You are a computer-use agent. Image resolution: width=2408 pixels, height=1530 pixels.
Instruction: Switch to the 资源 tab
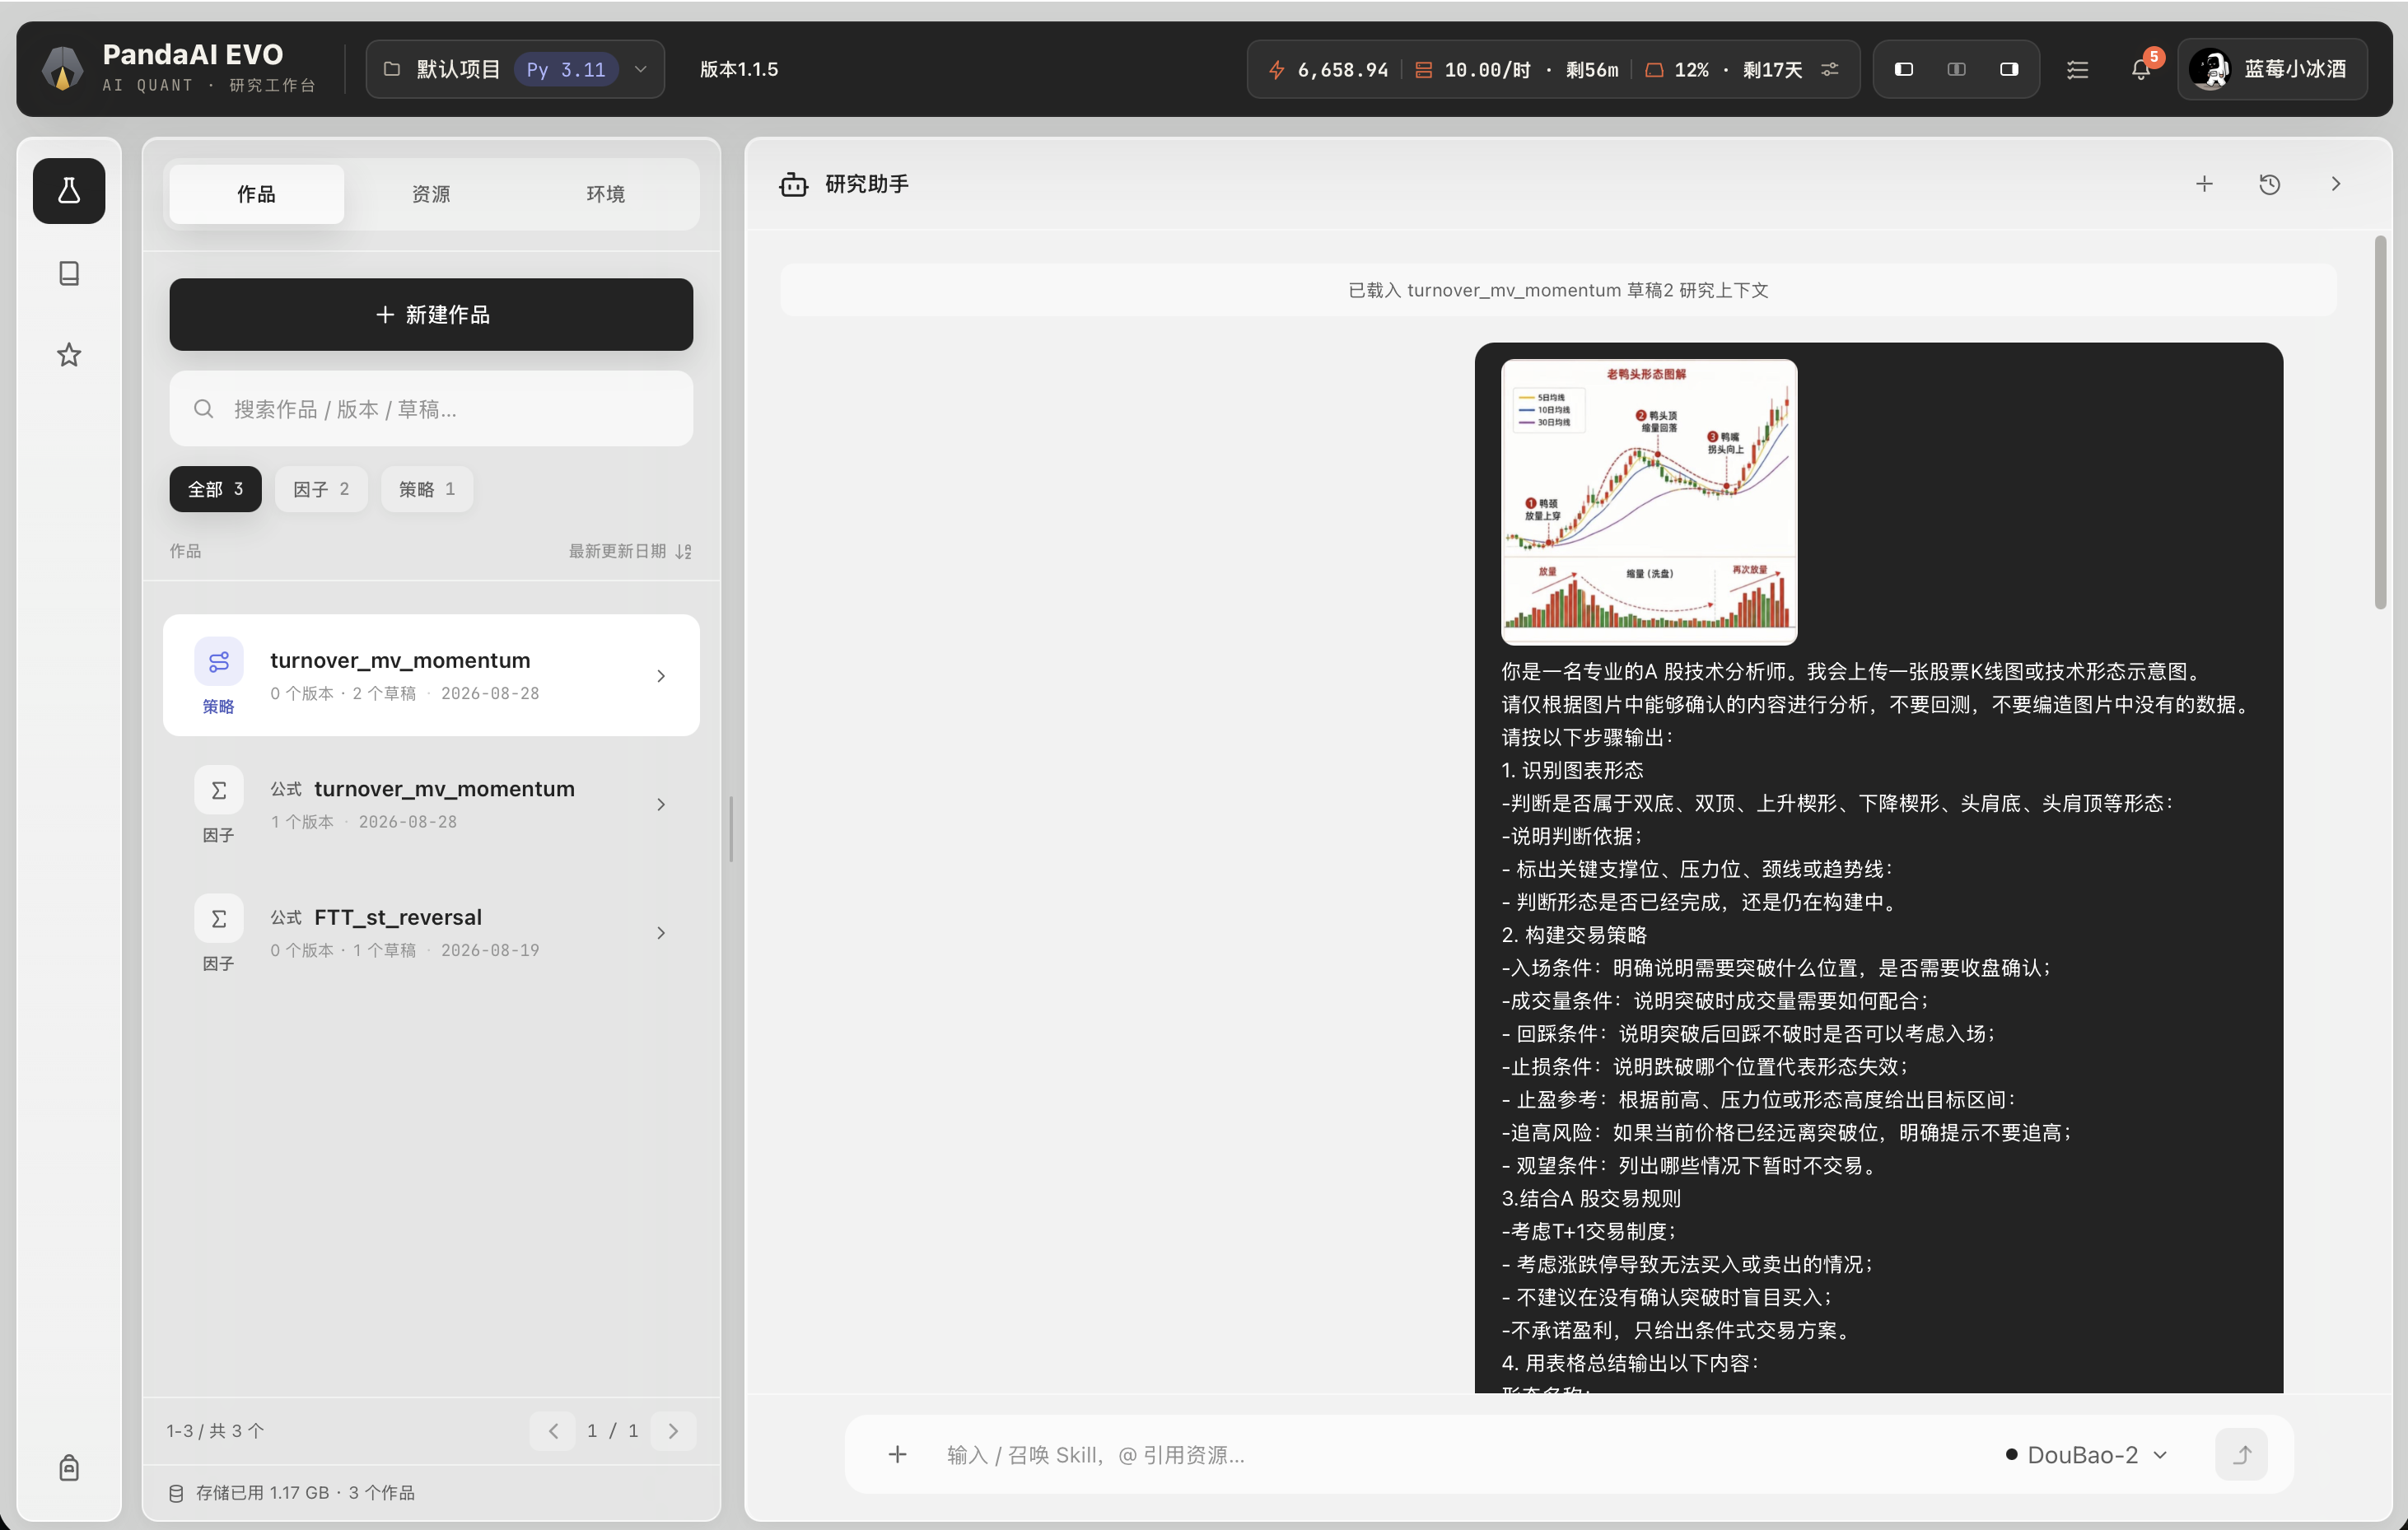click(x=431, y=194)
